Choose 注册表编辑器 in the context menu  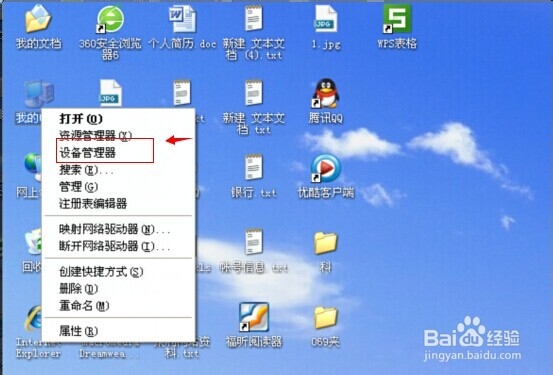(118, 204)
